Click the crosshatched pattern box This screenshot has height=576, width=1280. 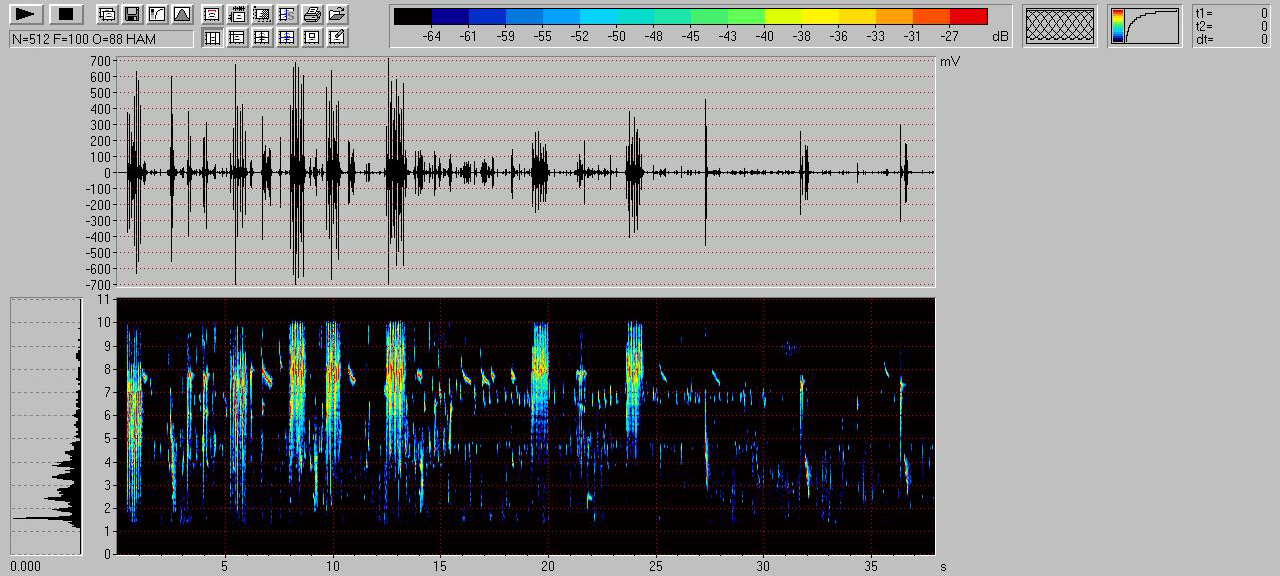(x=1059, y=26)
